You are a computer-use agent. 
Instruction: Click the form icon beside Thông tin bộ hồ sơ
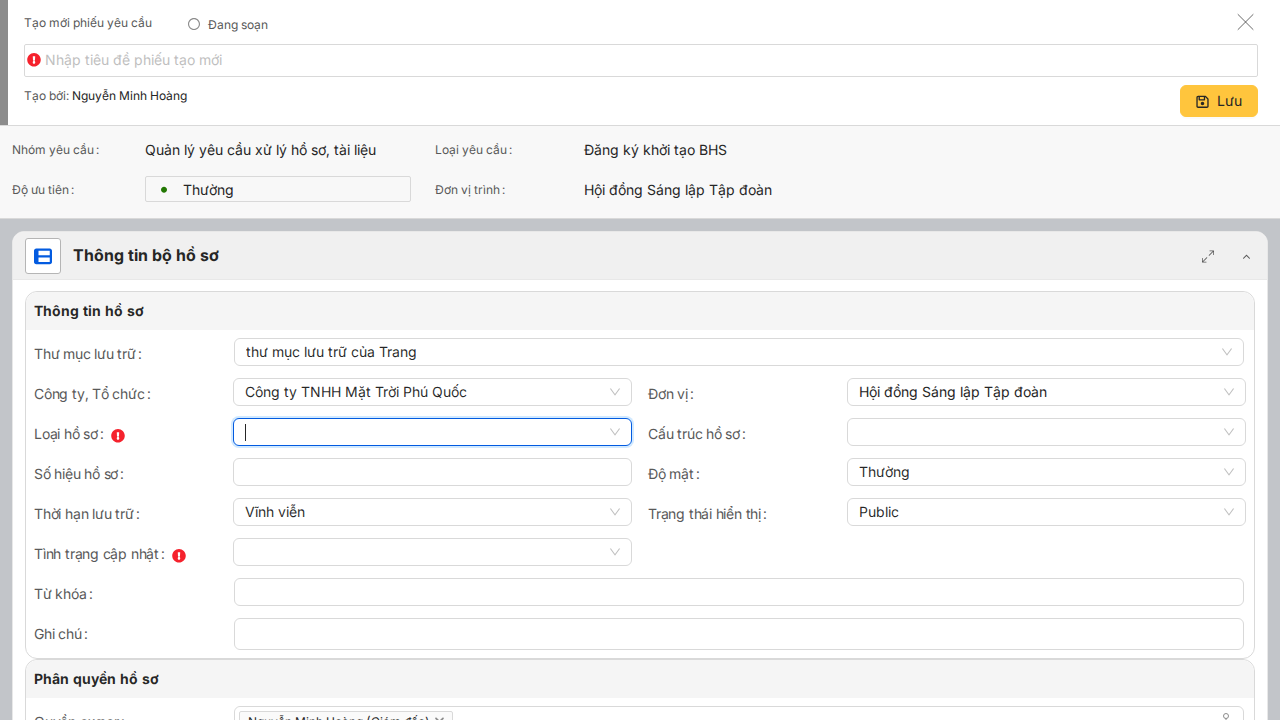(43, 256)
